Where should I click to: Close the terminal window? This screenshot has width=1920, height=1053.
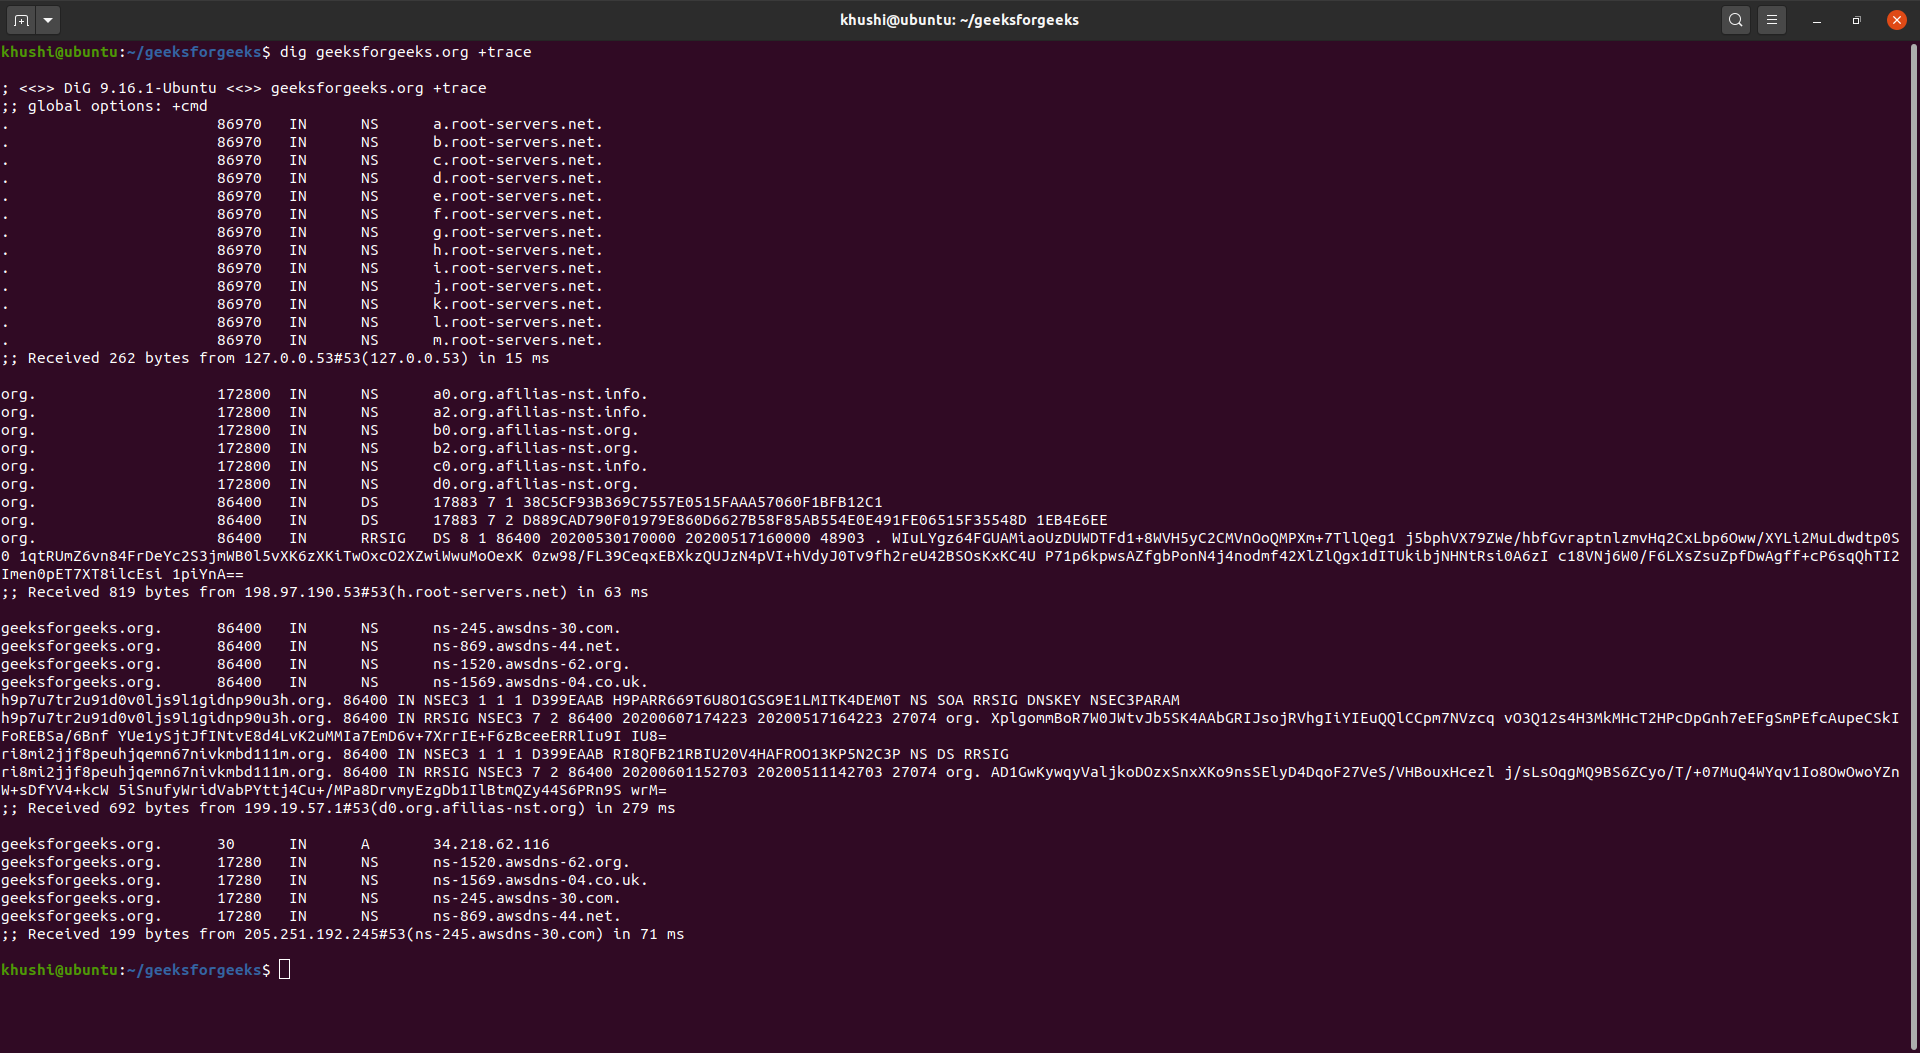click(1897, 20)
